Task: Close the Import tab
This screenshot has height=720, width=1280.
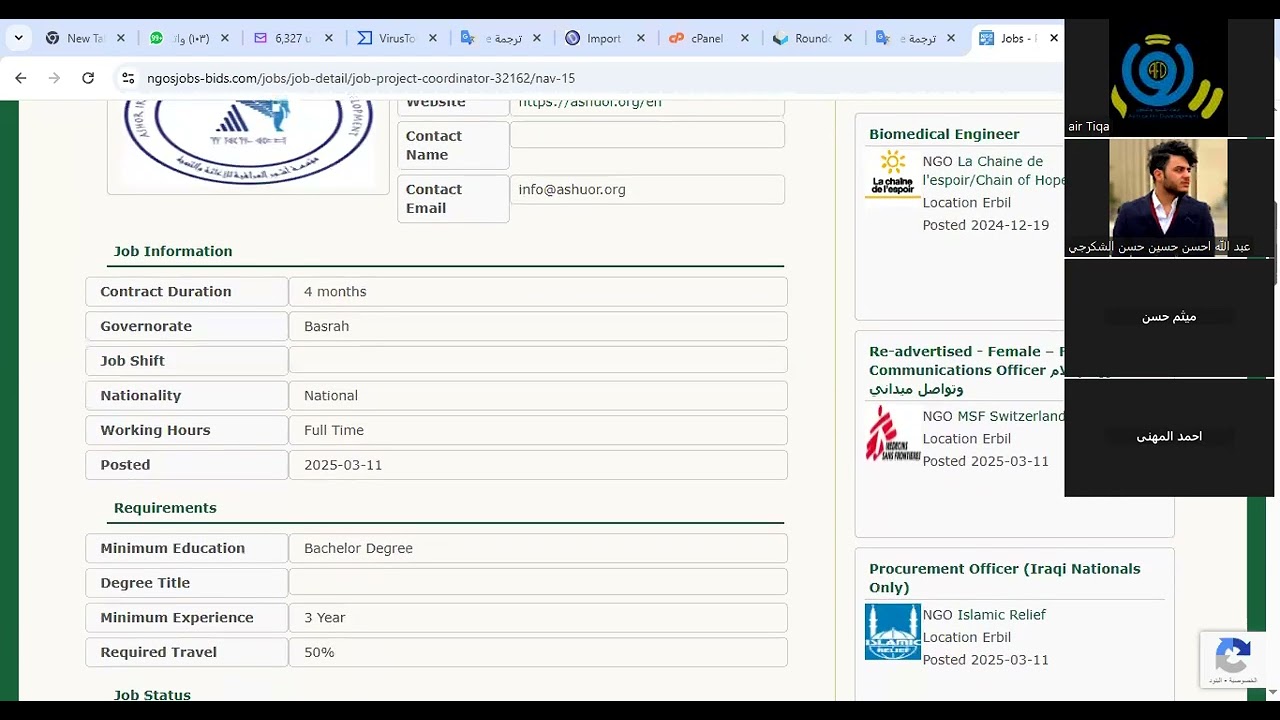Action: [640, 38]
